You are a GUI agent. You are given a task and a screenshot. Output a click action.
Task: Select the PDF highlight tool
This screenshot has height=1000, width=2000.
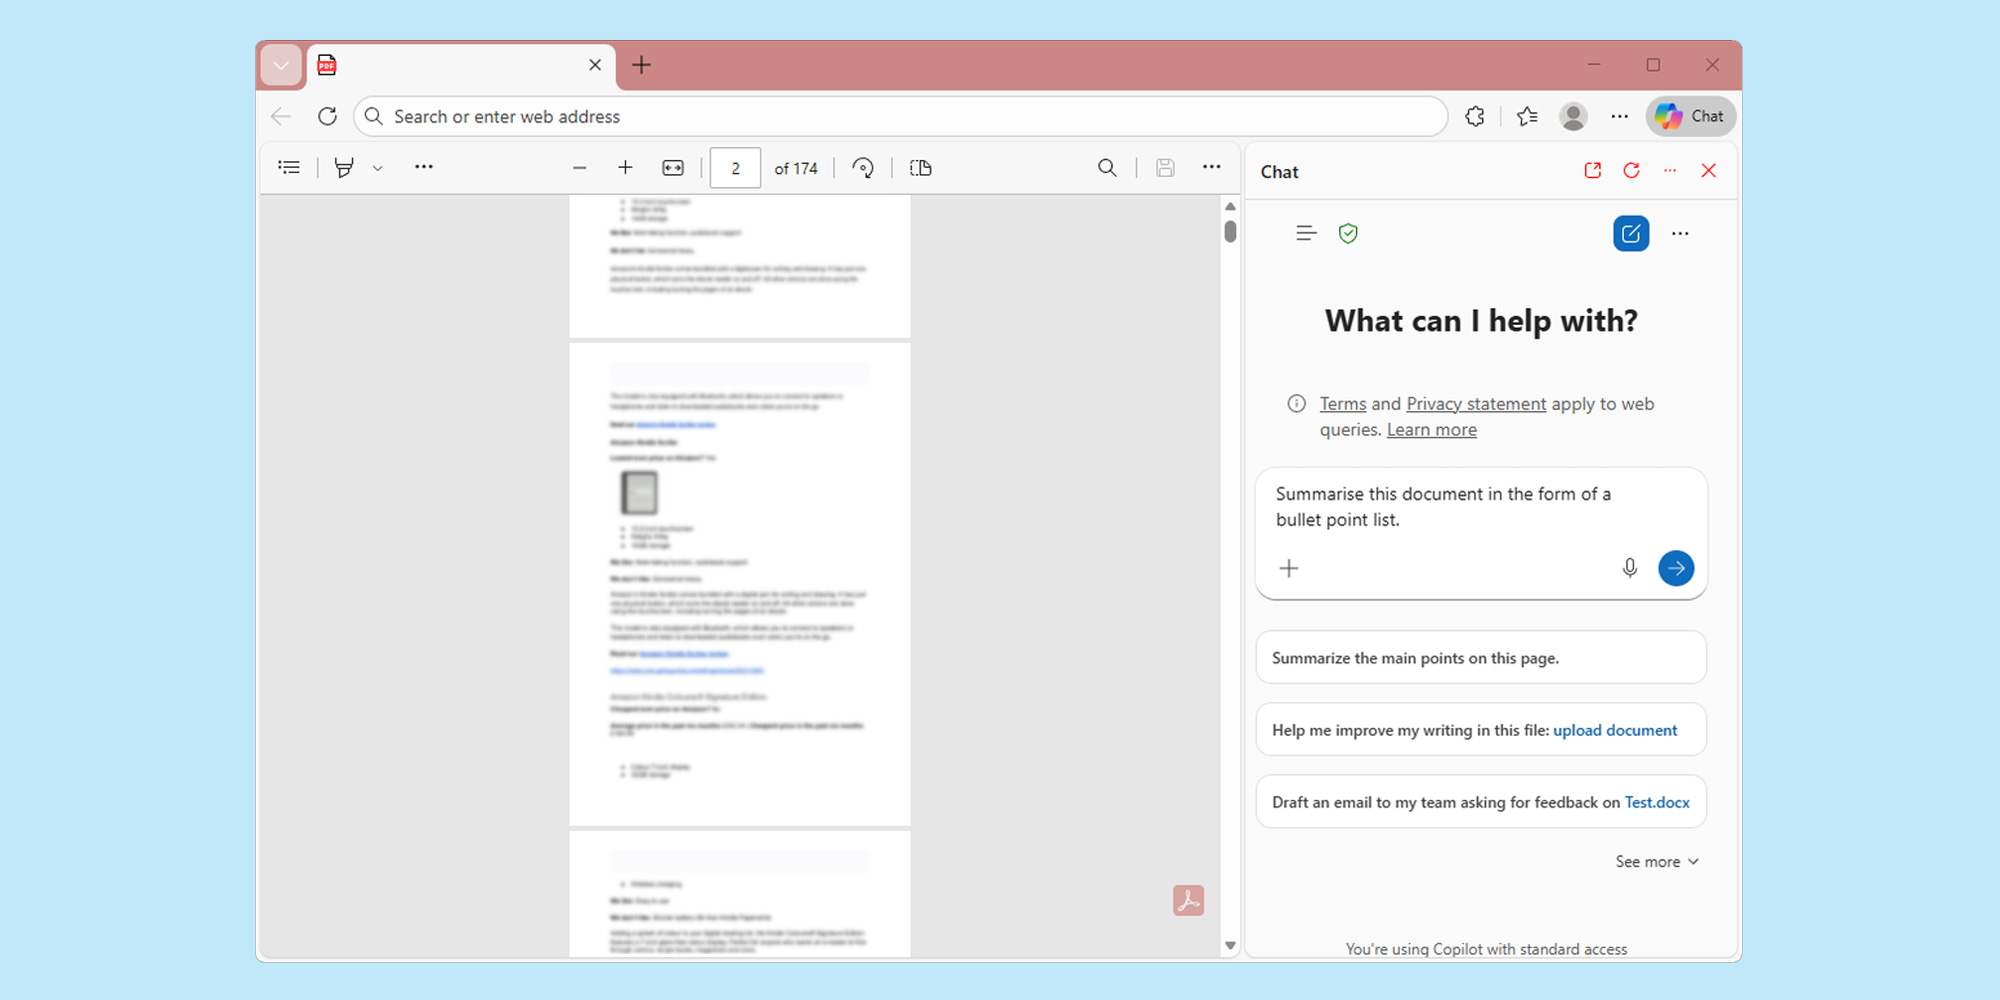[344, 168]
